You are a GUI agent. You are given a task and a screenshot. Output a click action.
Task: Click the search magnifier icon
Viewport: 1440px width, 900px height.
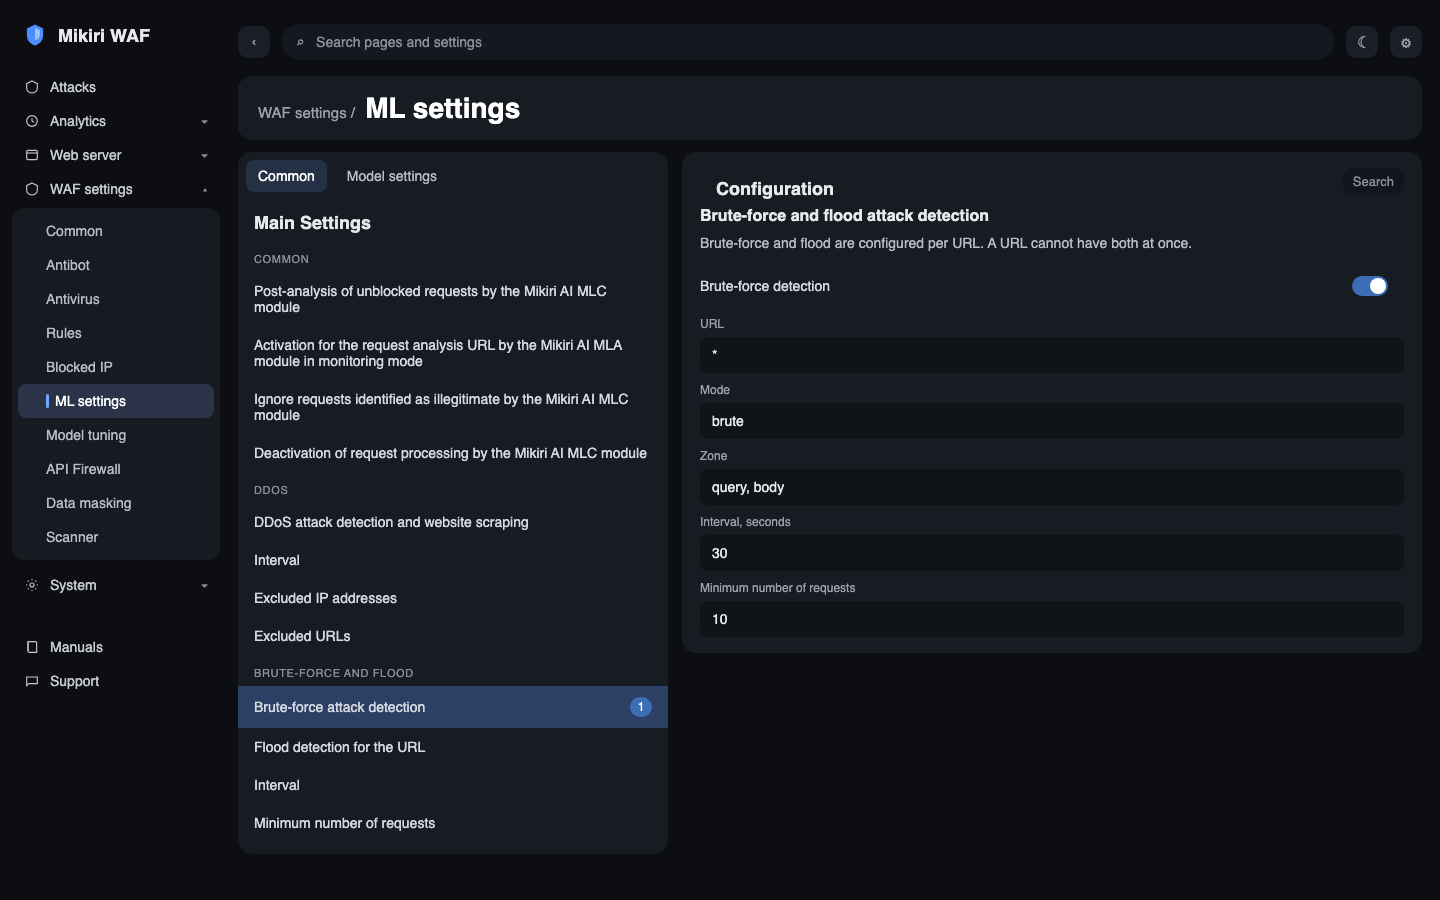pos(300,42)
